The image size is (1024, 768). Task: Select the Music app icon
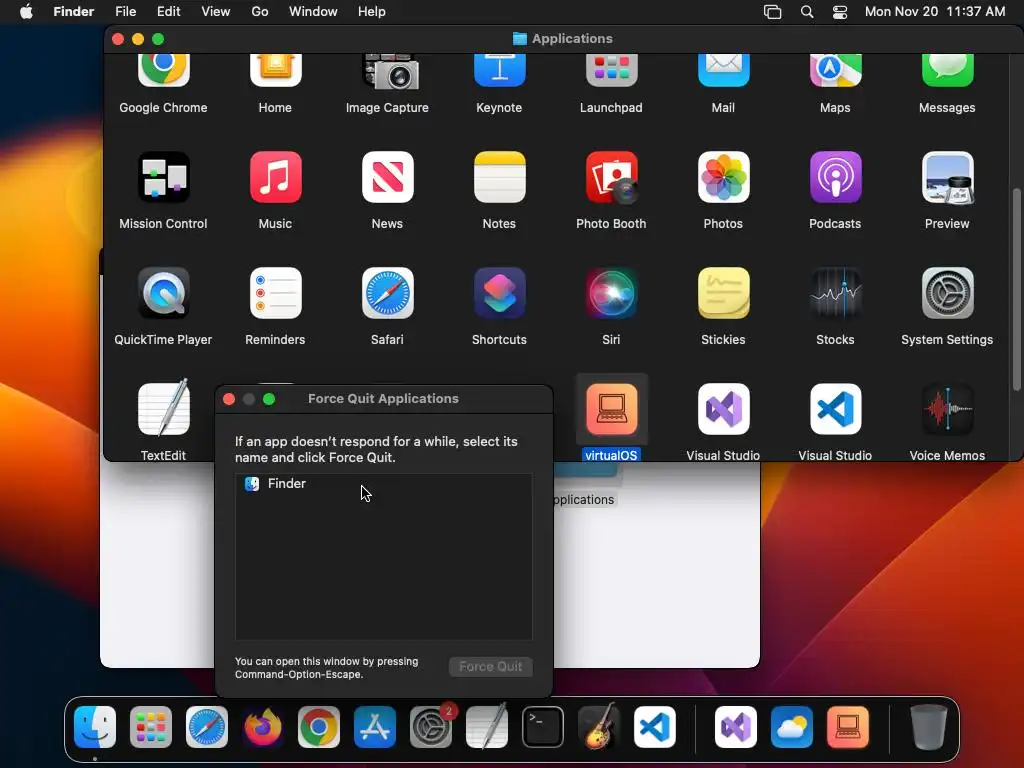pyautogui.click(x=276, y=177)
